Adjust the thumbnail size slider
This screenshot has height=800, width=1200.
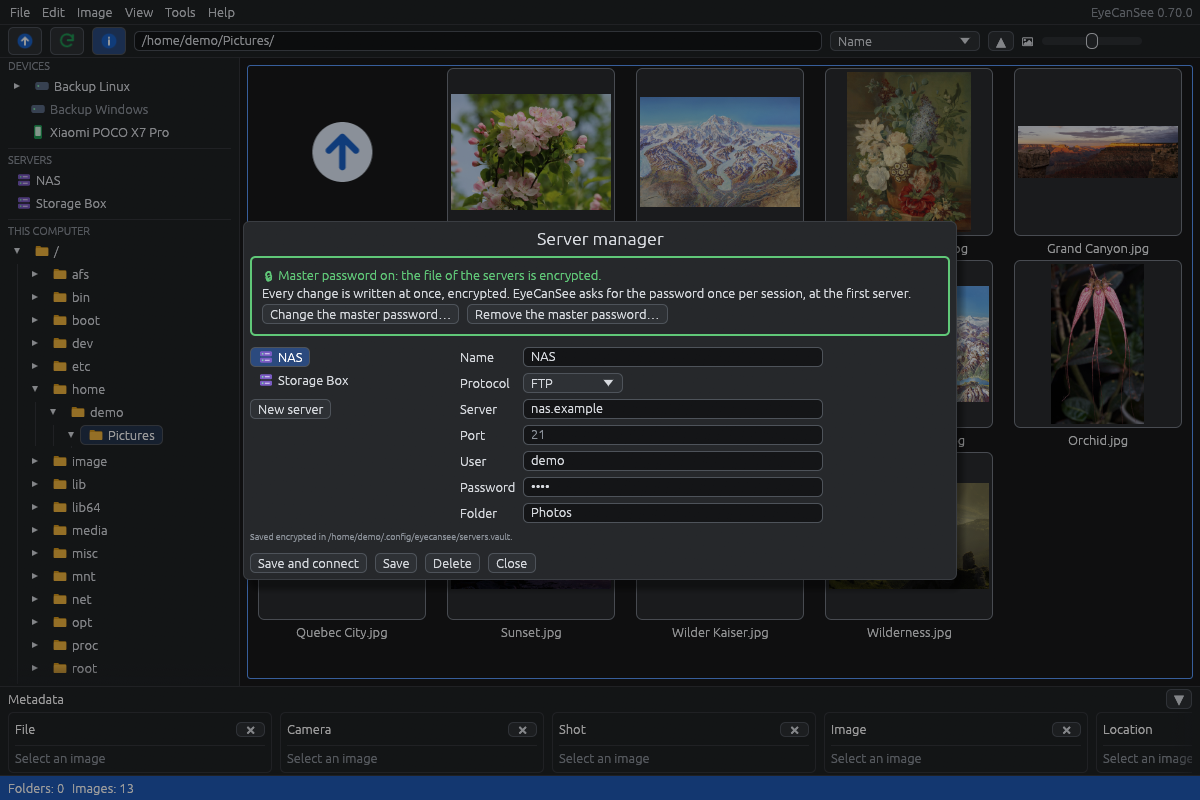(x=1092, y=41)
